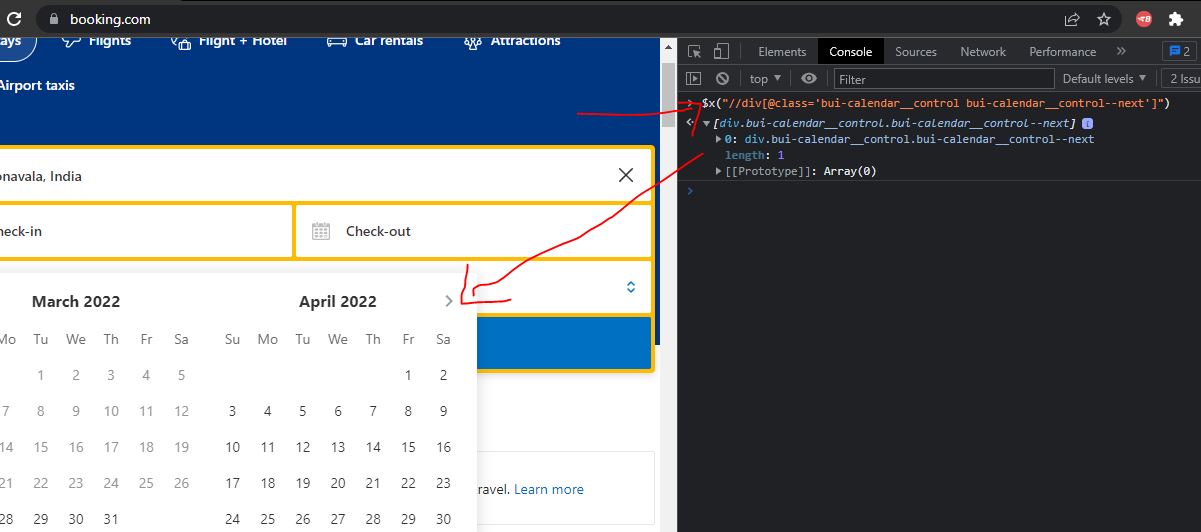The height and width of the screenshot is (532, 1201).
Task: Click the $x XPath command line
Action: pyautogui.click(x=935, y=103)
